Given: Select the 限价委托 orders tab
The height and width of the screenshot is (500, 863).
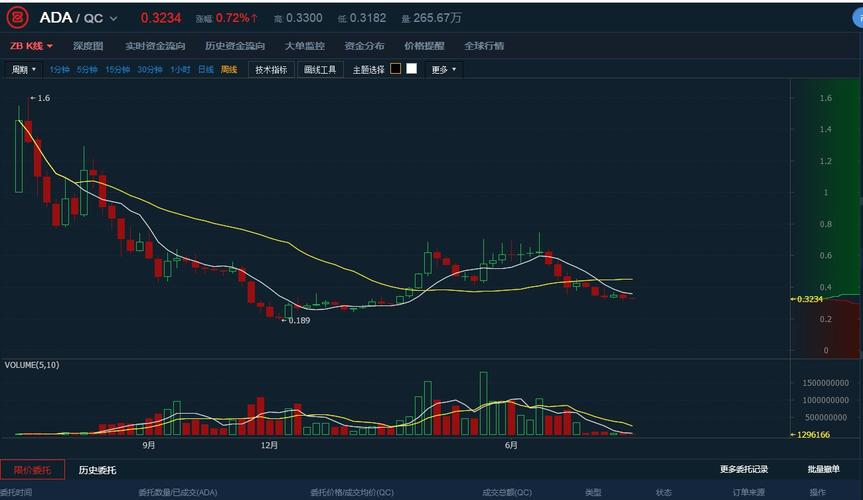Looking at the screenshot, I should click(32, 470).
